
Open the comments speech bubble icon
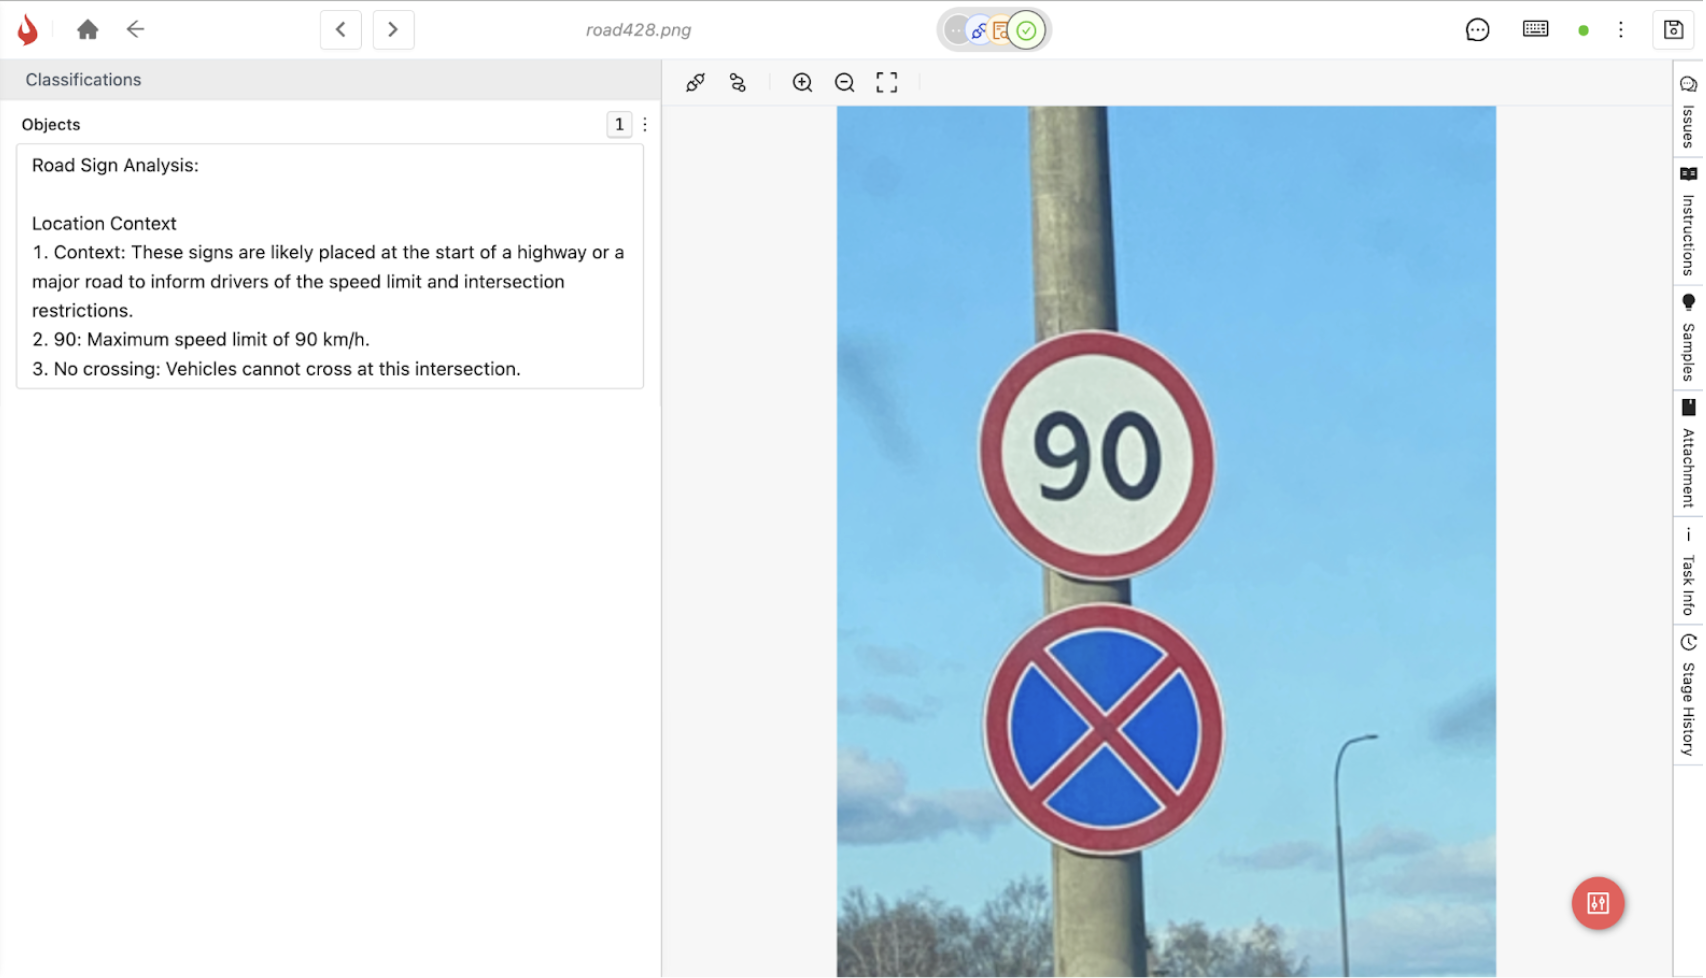[1477, 30]
